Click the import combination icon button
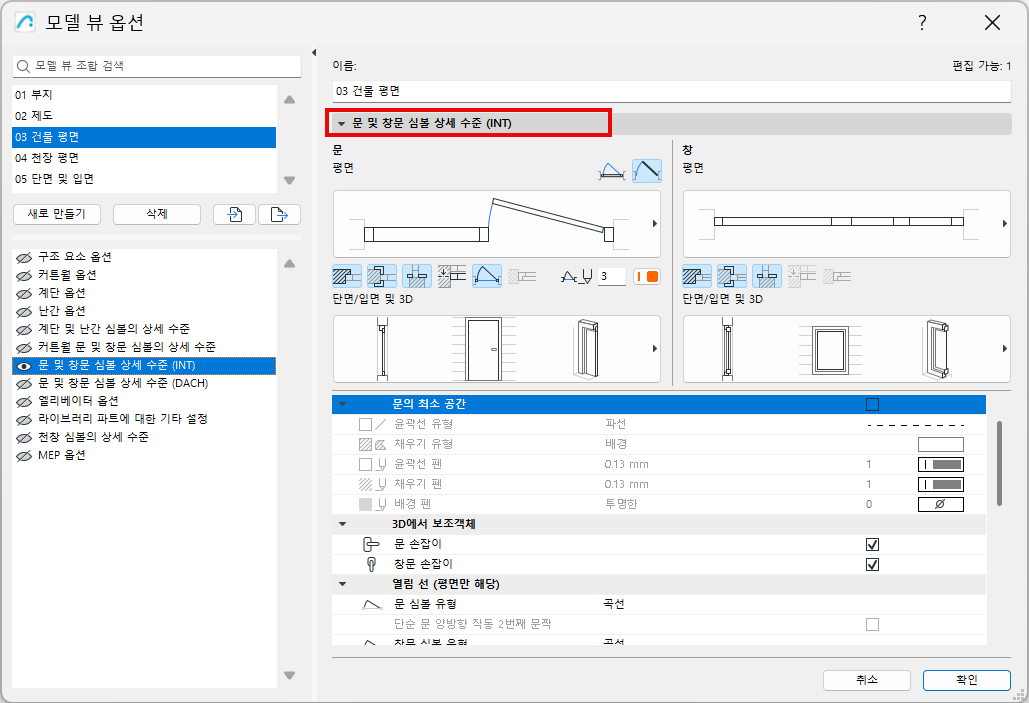Screen dimensions: 1029x703 coord(234,215)
